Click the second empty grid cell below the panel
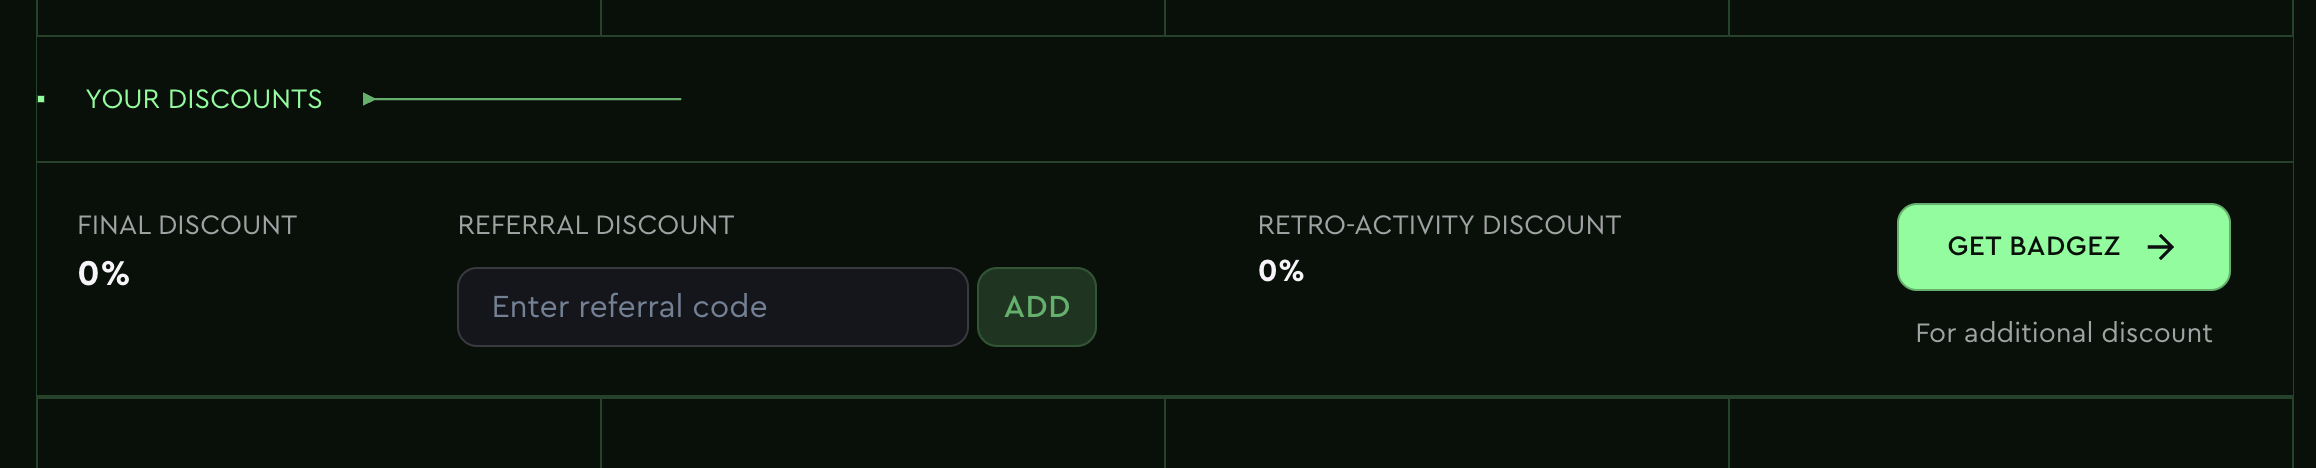The width and height of the screenshot is (2316, 468). (x=883, y=434)
